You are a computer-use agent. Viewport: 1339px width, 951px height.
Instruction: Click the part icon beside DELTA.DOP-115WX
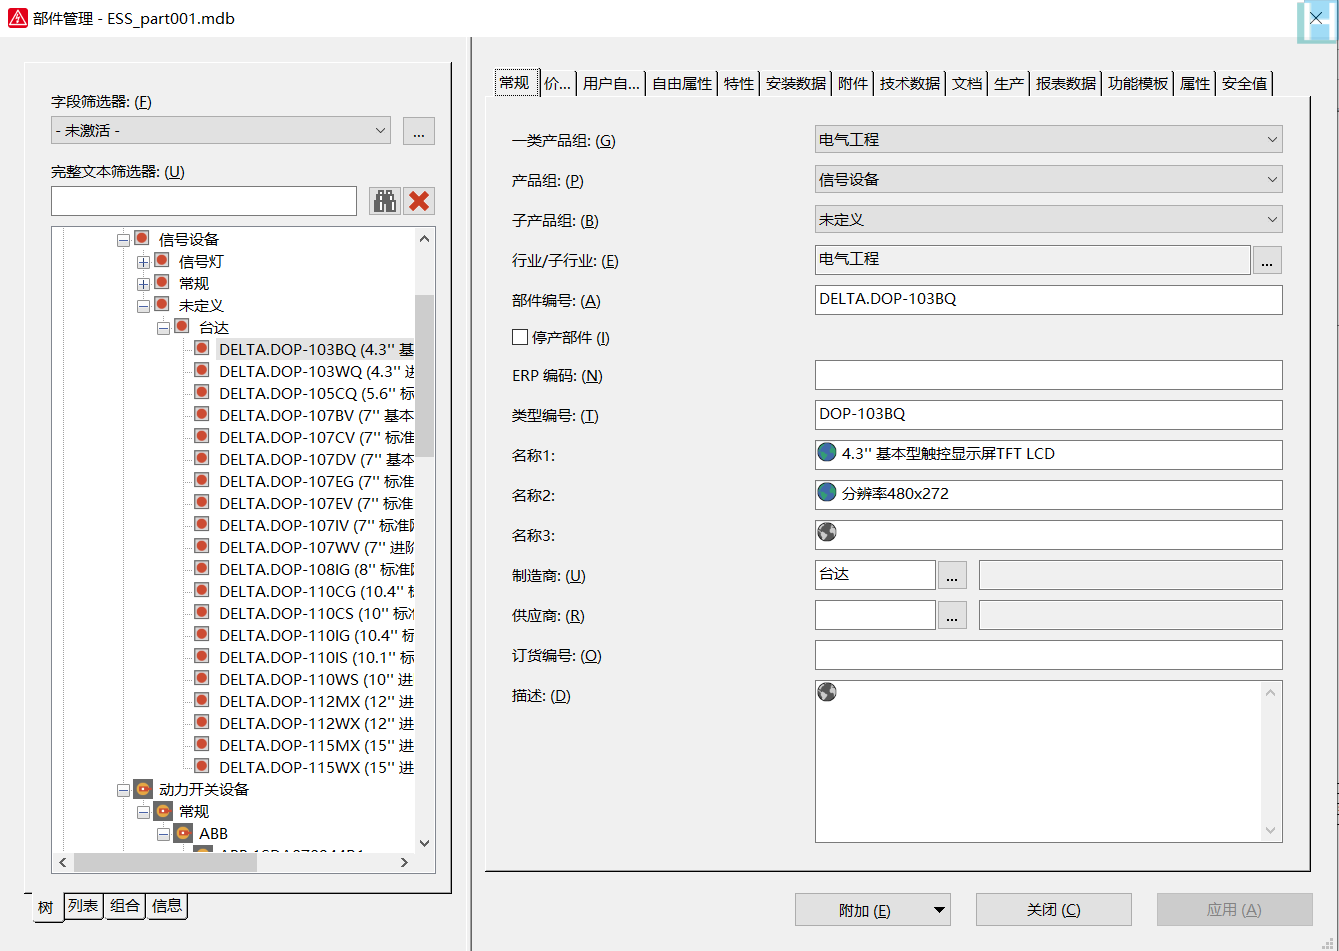[x=202, y=766]
